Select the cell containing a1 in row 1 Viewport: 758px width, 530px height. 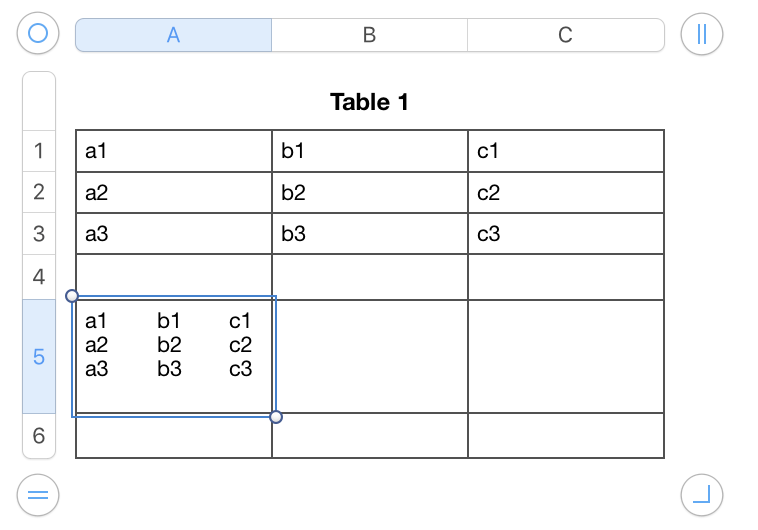tap(174, 151)
